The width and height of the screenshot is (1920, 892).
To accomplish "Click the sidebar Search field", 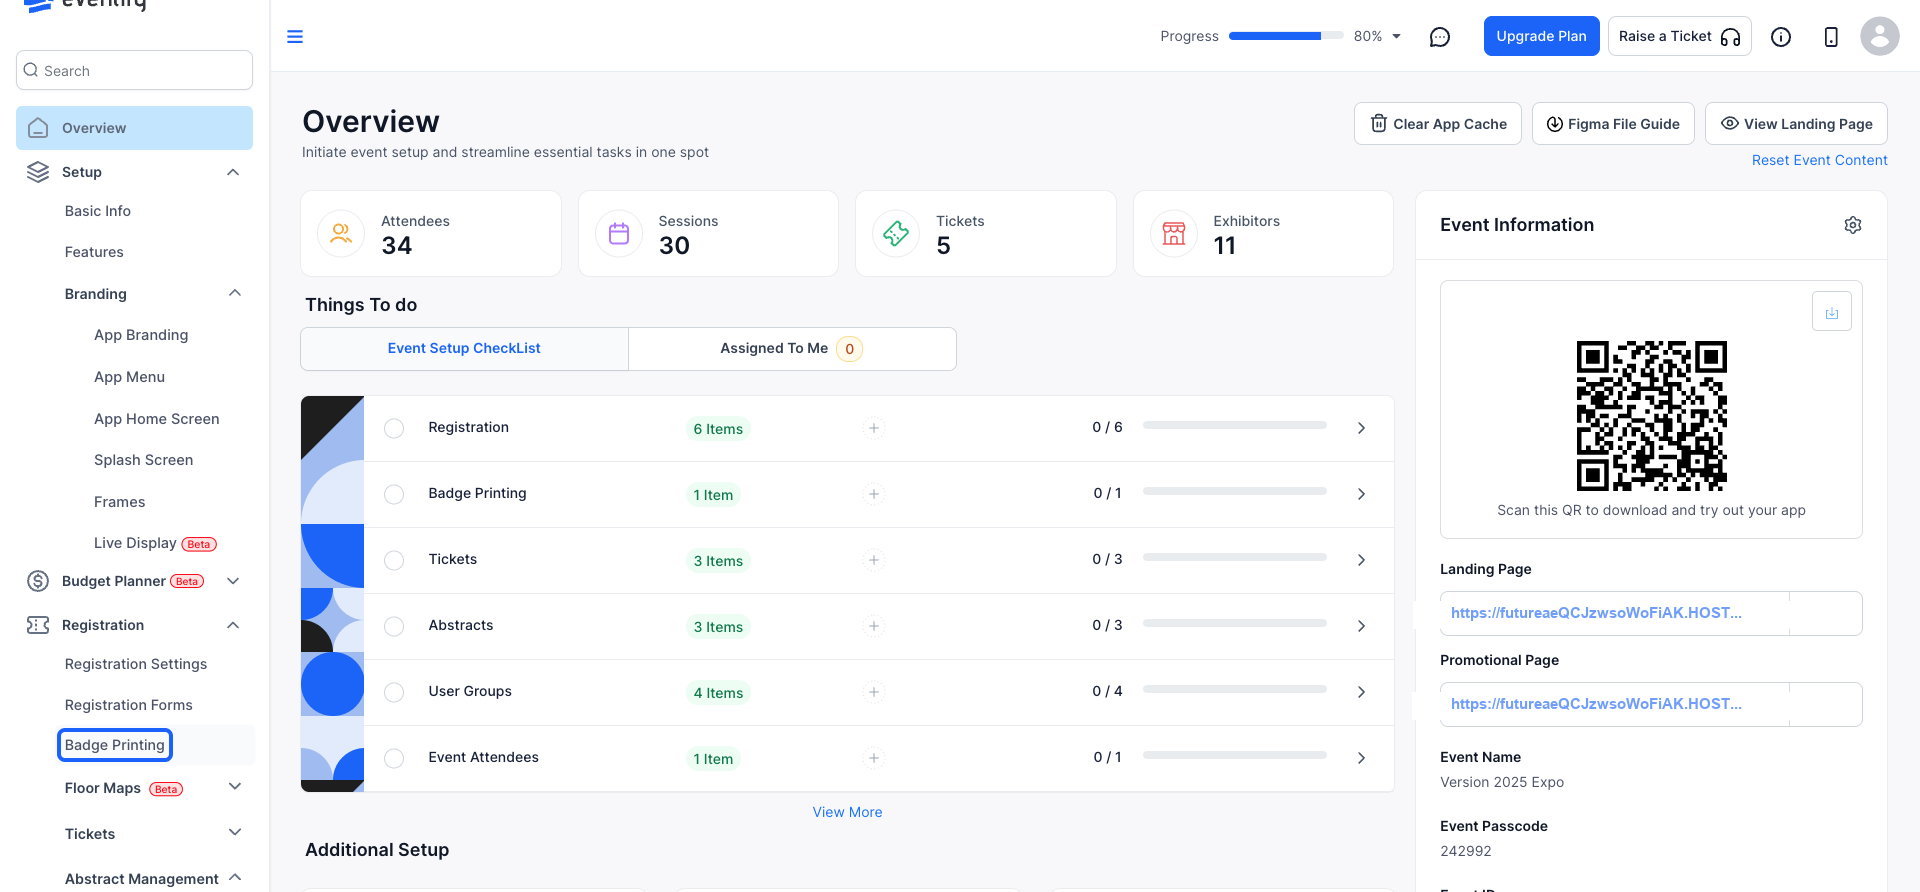I will tap(134, 70).
